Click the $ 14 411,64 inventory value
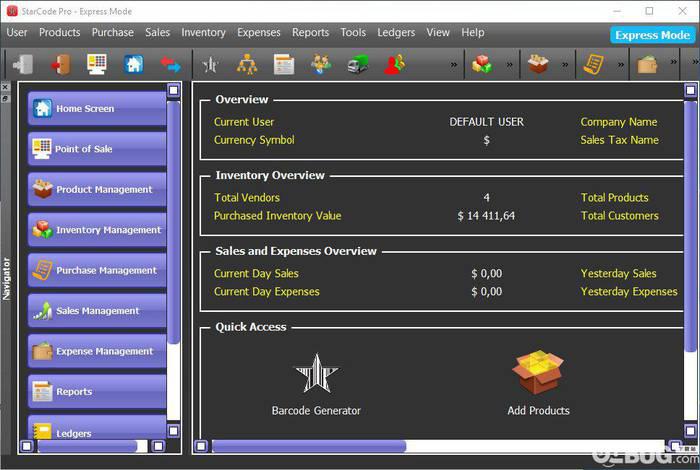Viewport: 700px width, 470px height. (486, 216)
